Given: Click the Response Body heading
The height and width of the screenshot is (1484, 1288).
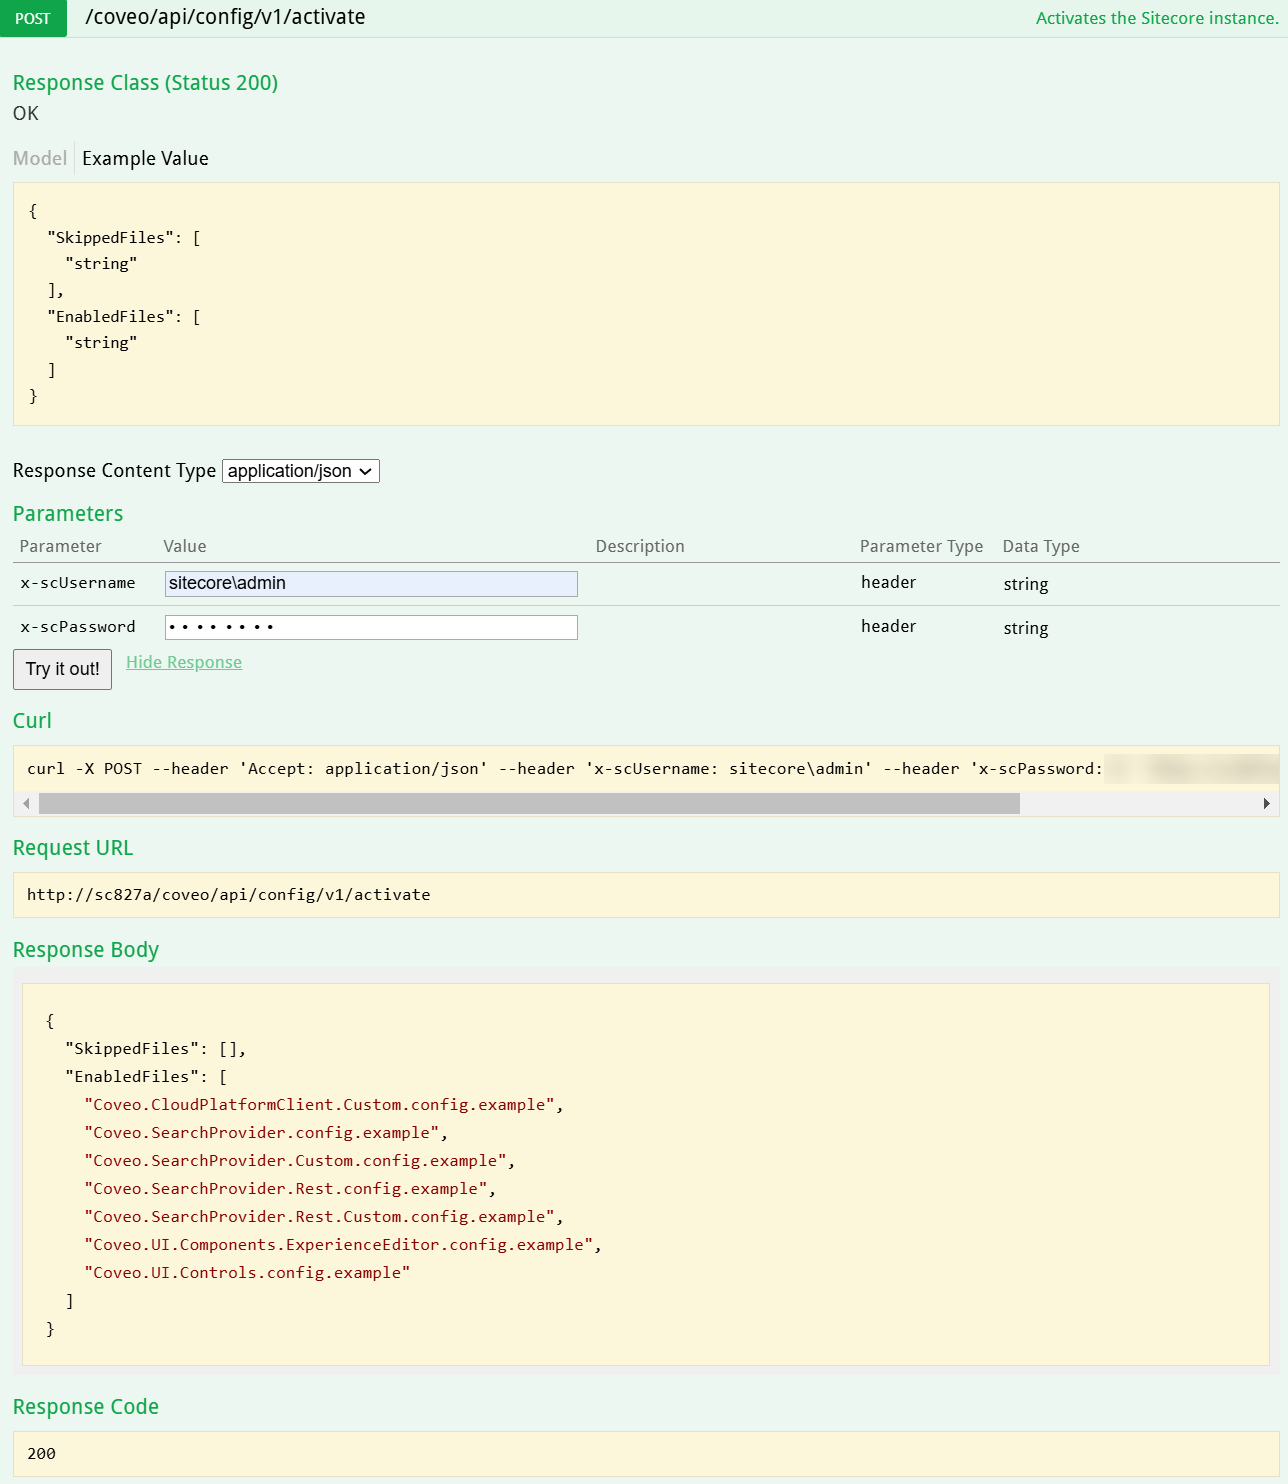Looking at the screenshot, I should coord(86,950).
